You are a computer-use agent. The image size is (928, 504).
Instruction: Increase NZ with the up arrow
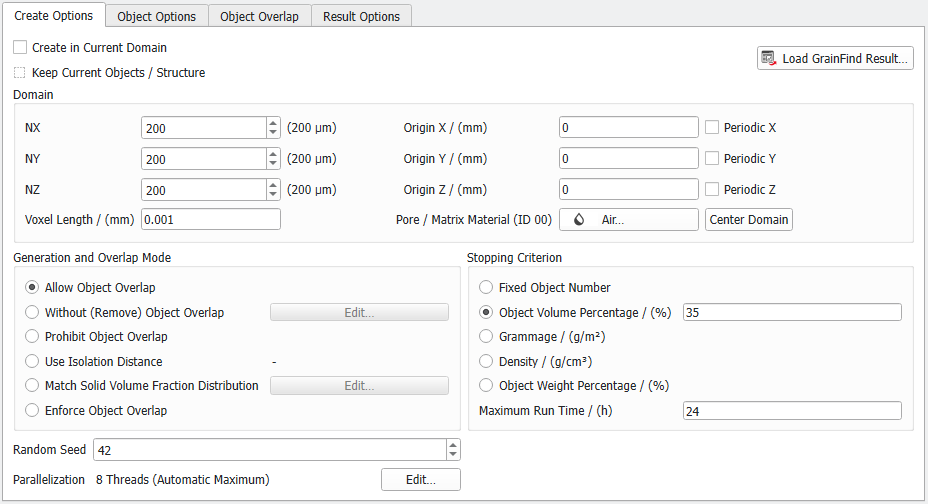pos(273,185)
